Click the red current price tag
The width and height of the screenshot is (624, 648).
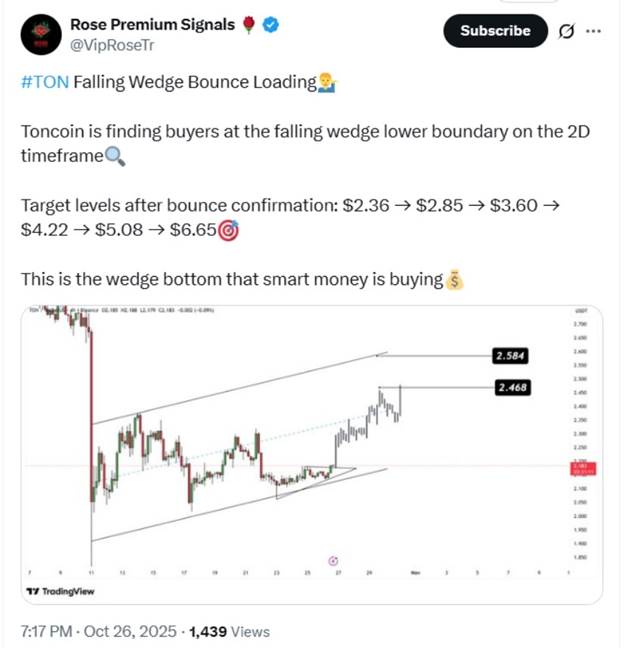coord(582,468)
